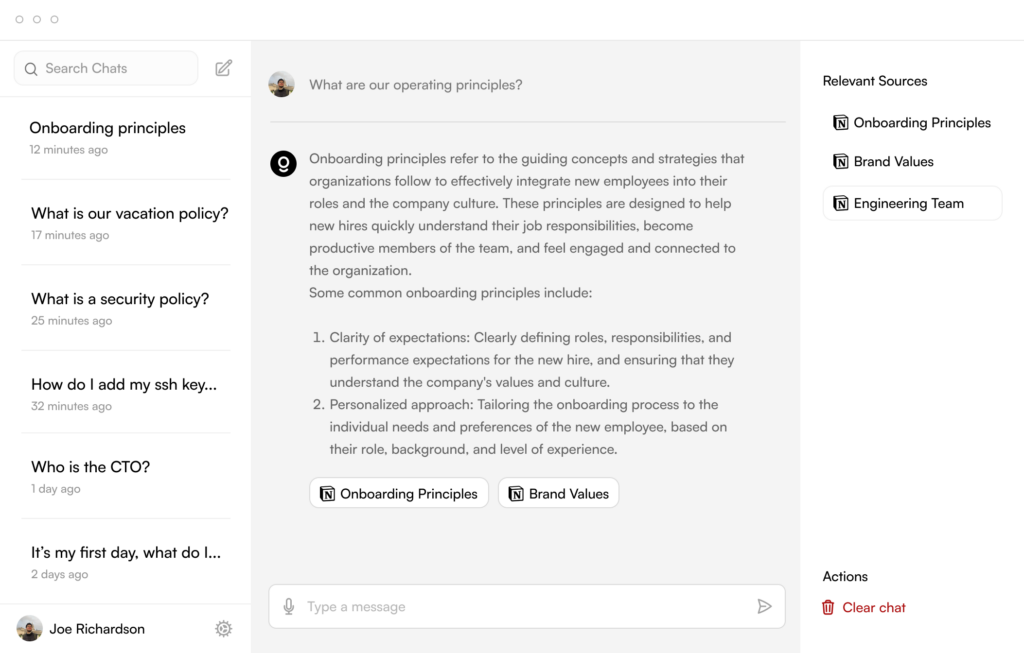Viewport: 1024px width, 653px height.
Task: Click the Onboarding Principles citation button below answer
Action: [399, 493]
